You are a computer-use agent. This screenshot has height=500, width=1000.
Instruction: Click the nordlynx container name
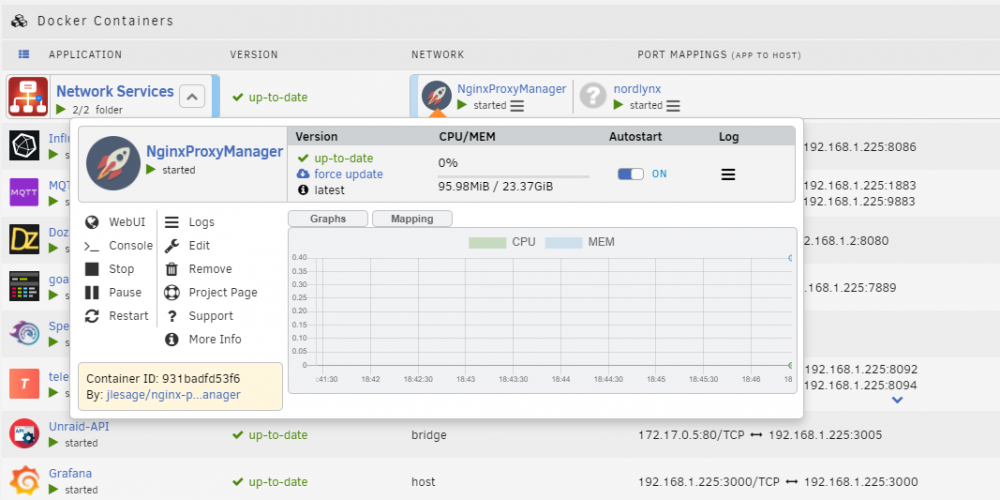(638, 89)
